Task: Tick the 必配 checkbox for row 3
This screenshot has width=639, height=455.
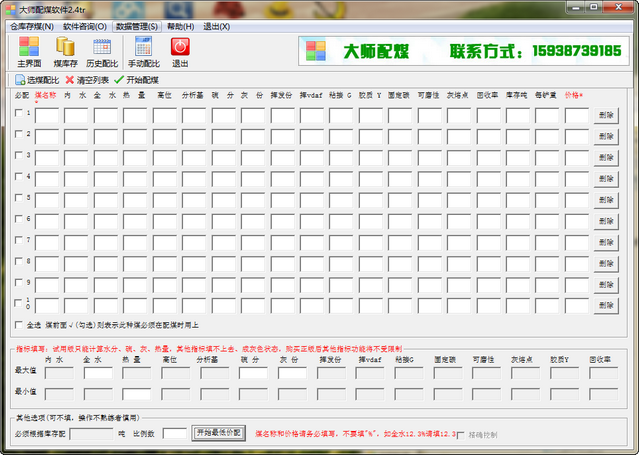Action: point(19,155)
